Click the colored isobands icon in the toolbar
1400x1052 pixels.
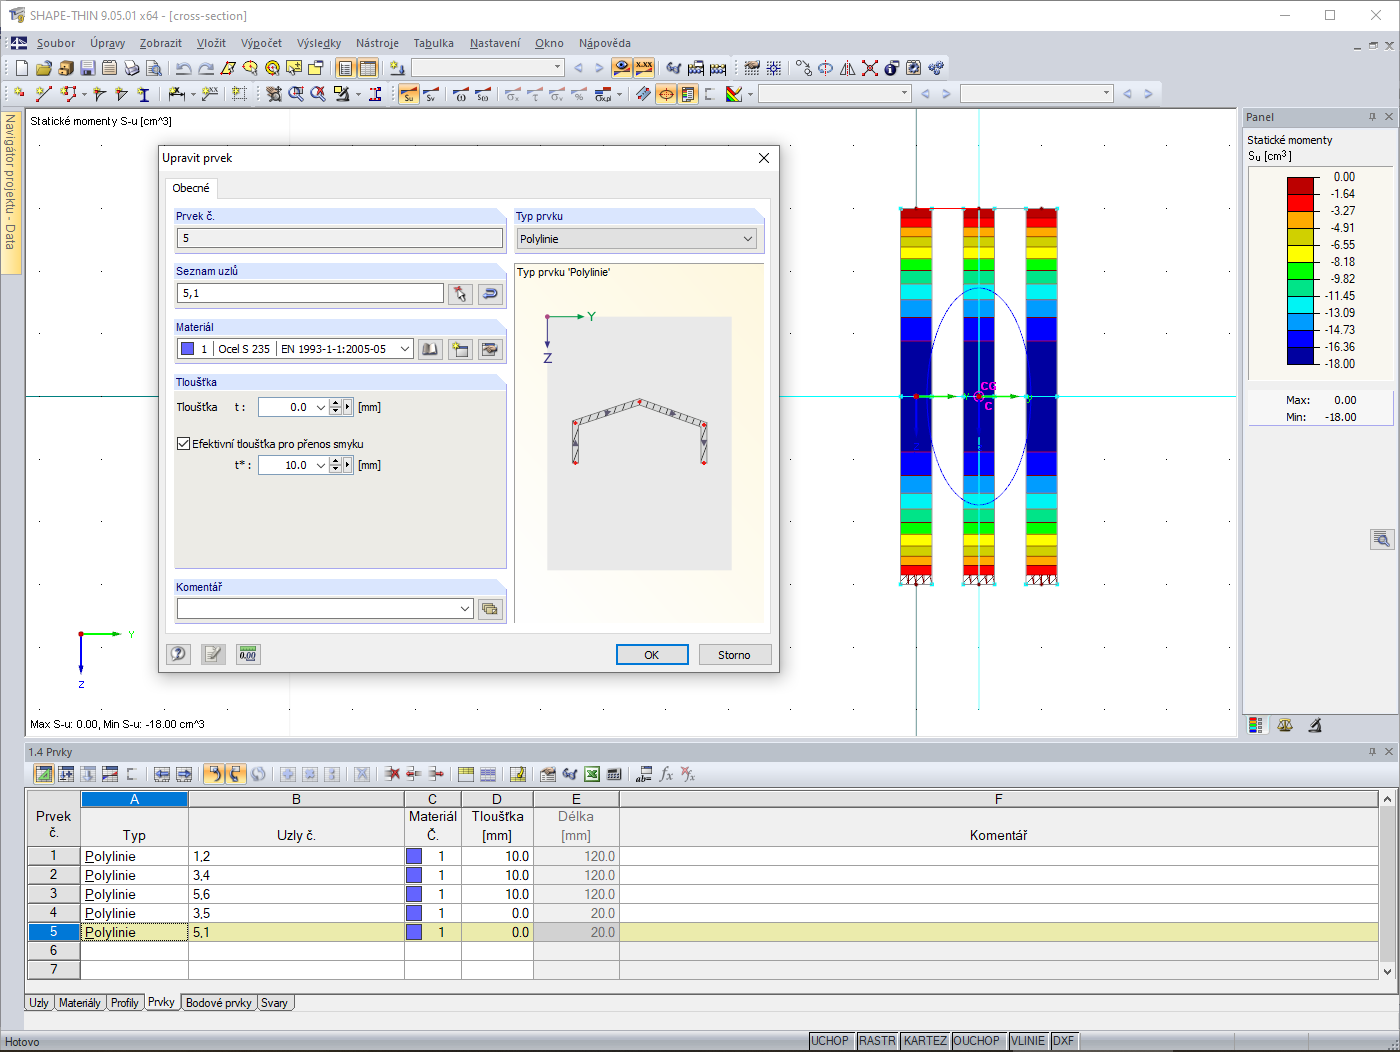734,94
